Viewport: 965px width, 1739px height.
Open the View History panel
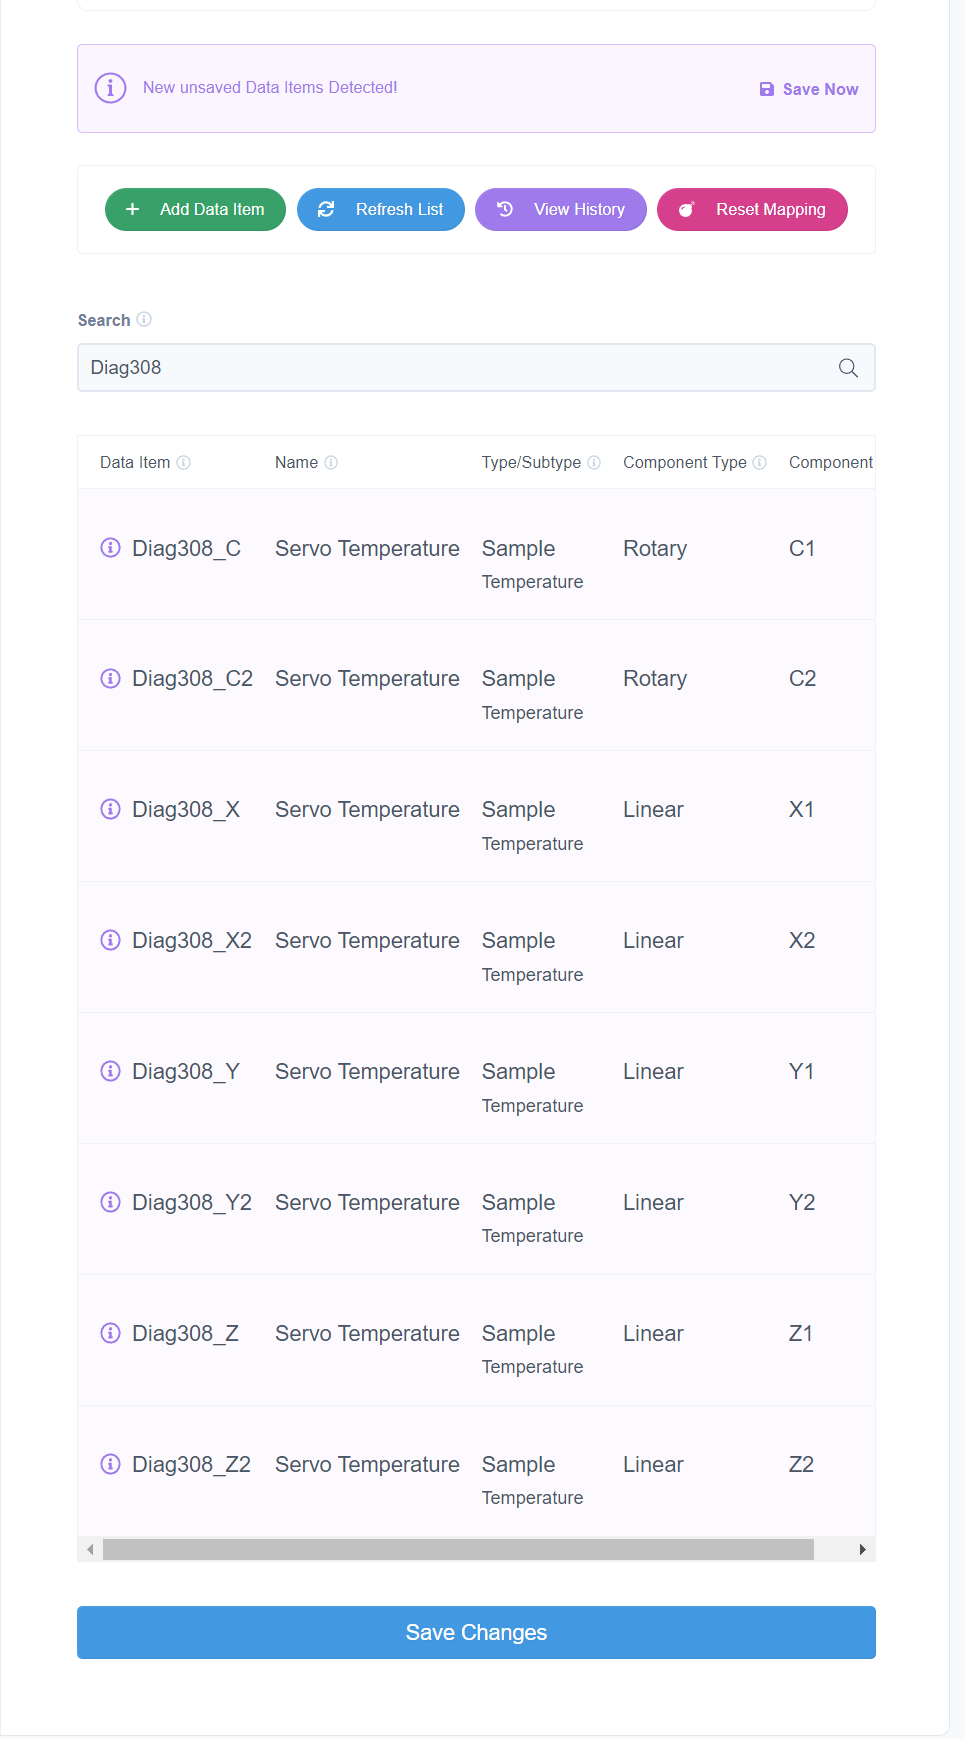pyautogui.click(x=560, y=209)
